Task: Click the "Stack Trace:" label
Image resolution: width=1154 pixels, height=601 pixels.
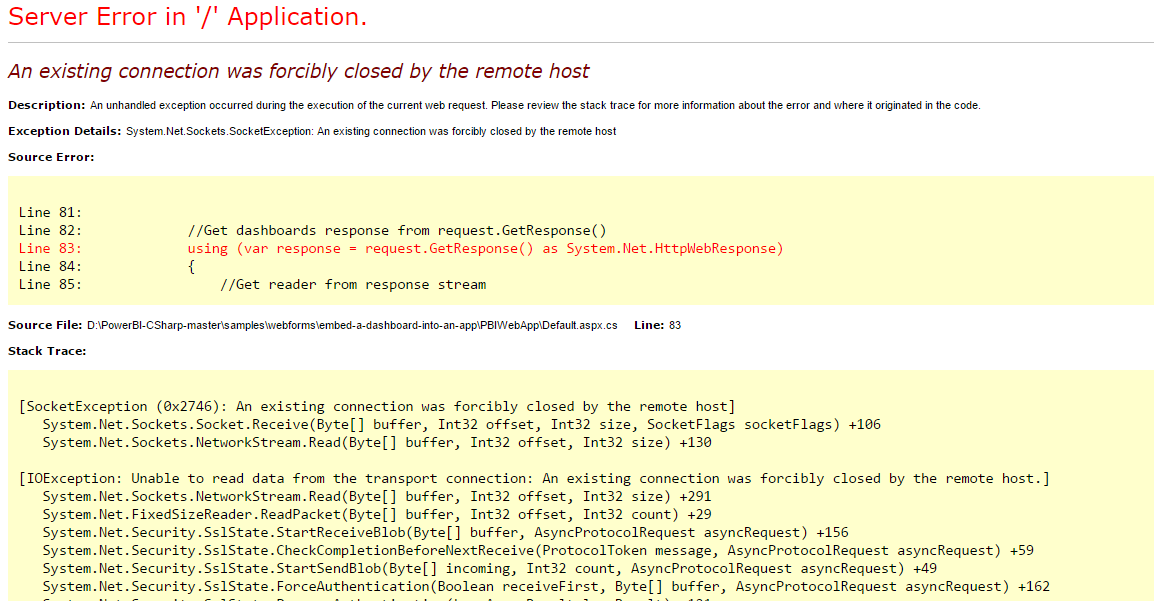Action: 47,351
